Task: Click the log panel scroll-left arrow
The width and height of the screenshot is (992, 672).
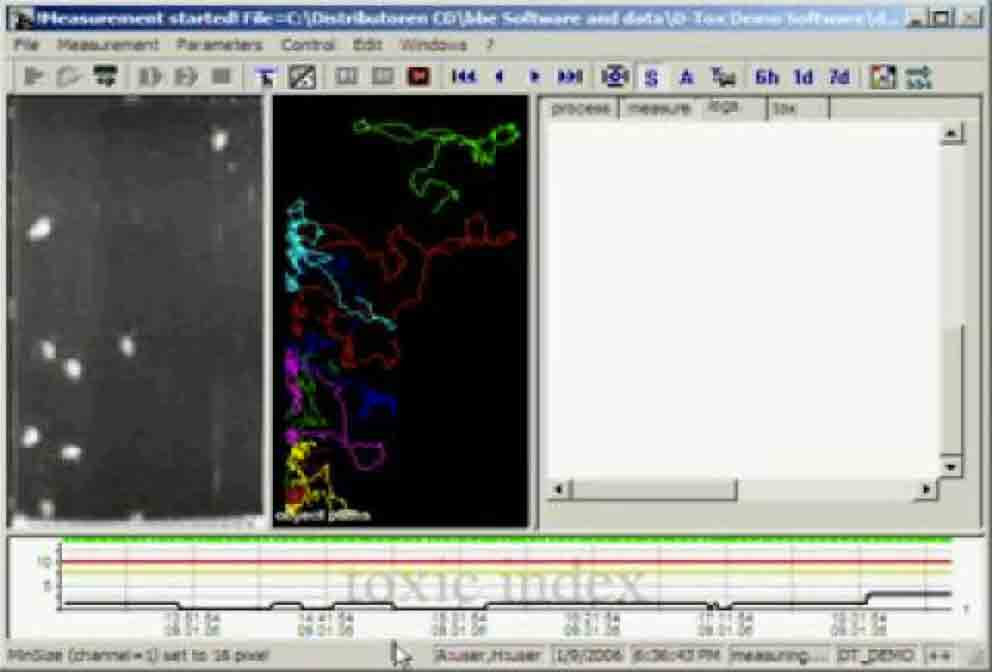Action: pyautogui.click(x=557, y=489)
